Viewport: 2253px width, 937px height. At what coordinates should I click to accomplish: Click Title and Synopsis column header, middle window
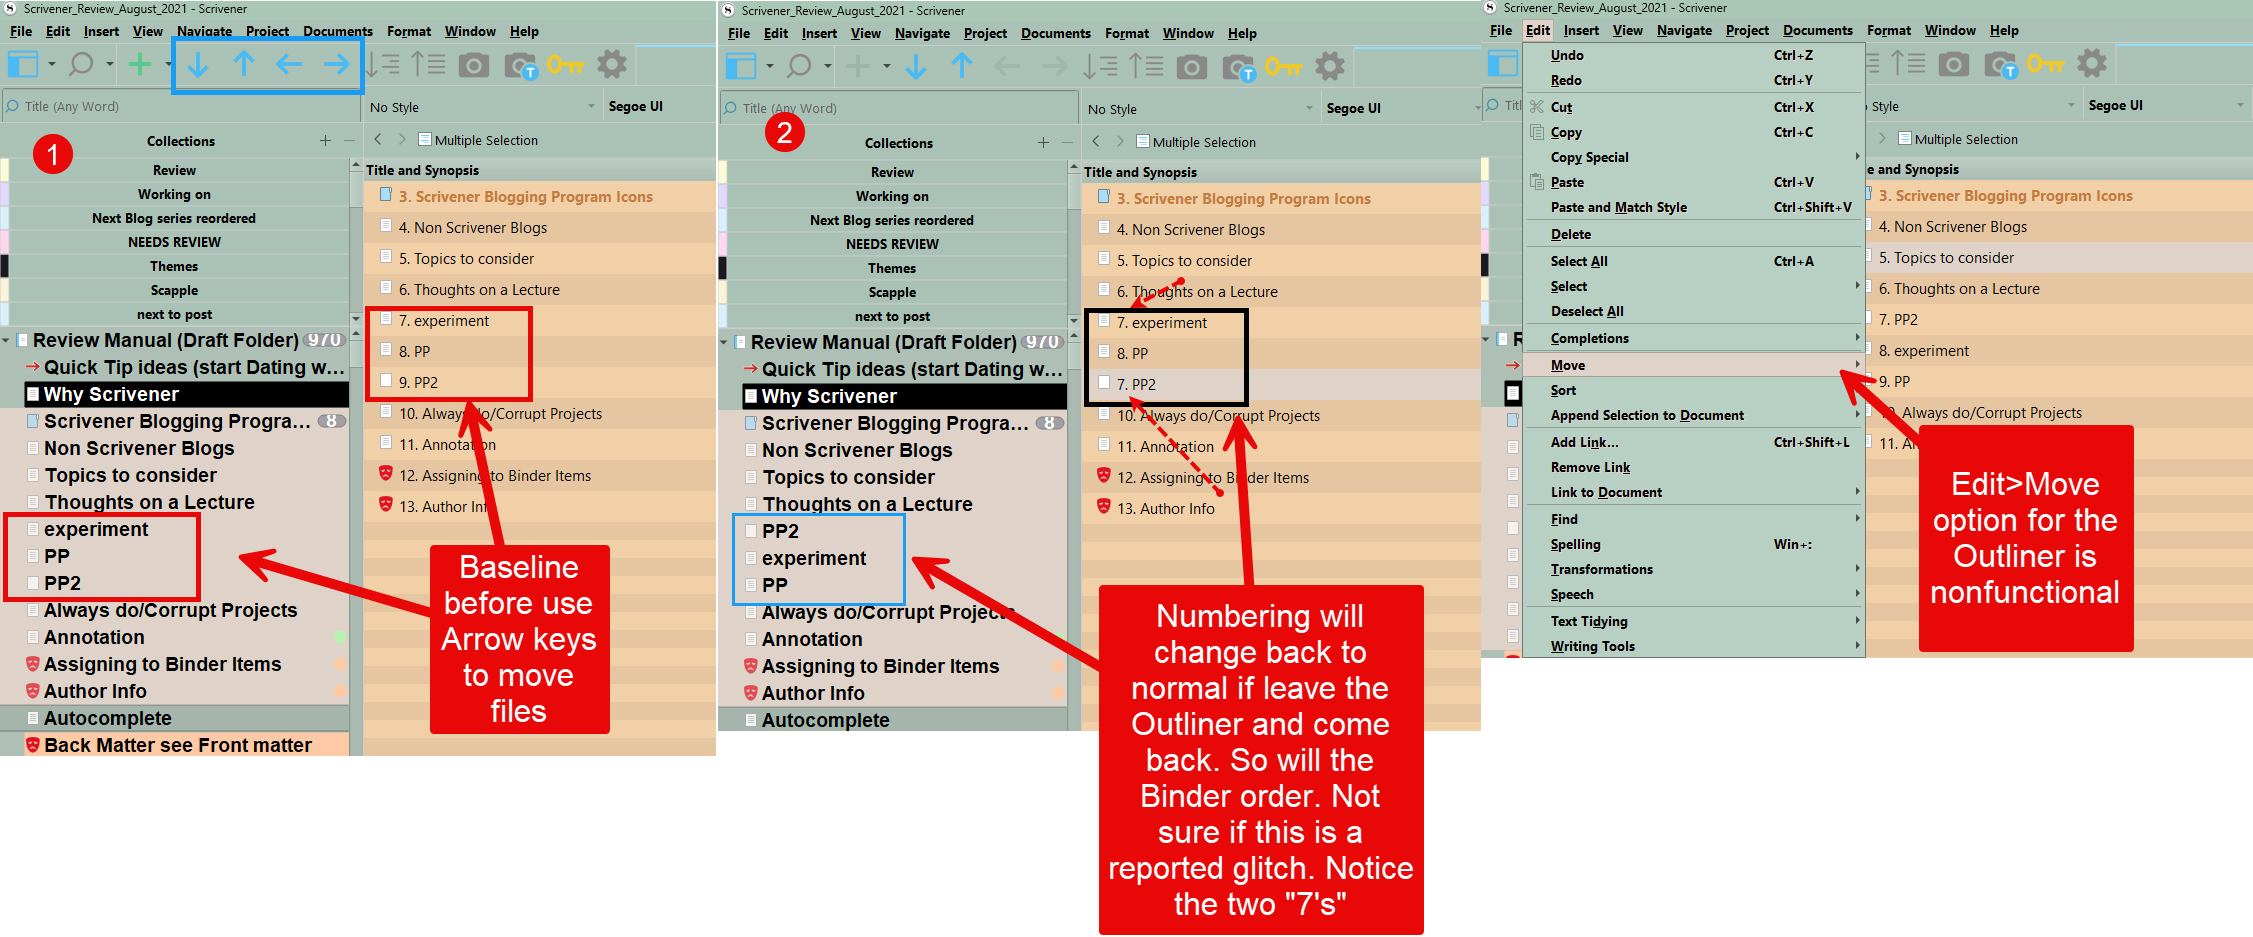click(x=1140, y=173)
